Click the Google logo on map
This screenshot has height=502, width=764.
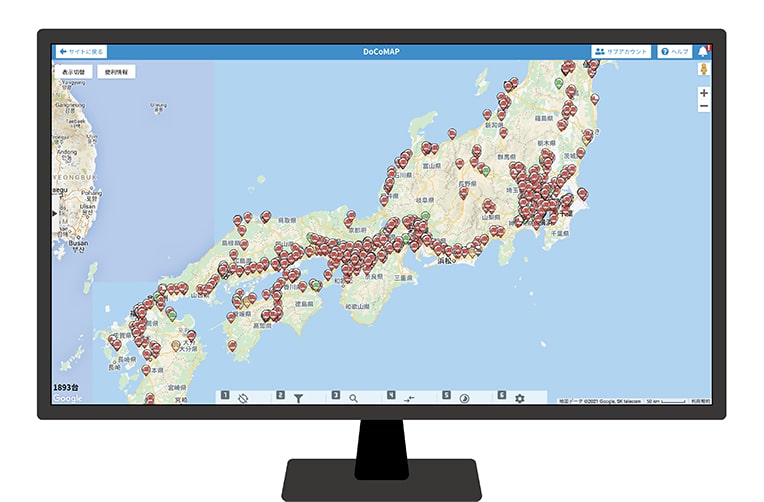(67, 398)
